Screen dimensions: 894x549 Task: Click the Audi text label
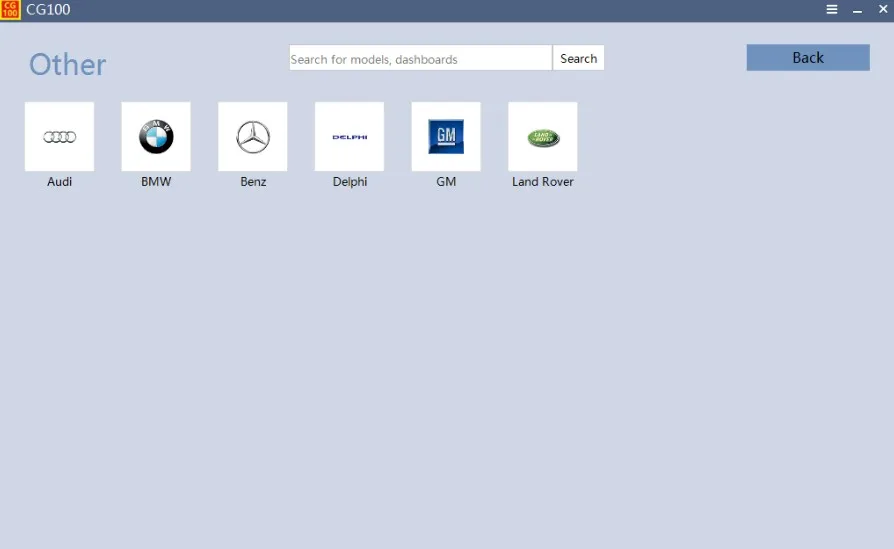[x=59, y=182]
